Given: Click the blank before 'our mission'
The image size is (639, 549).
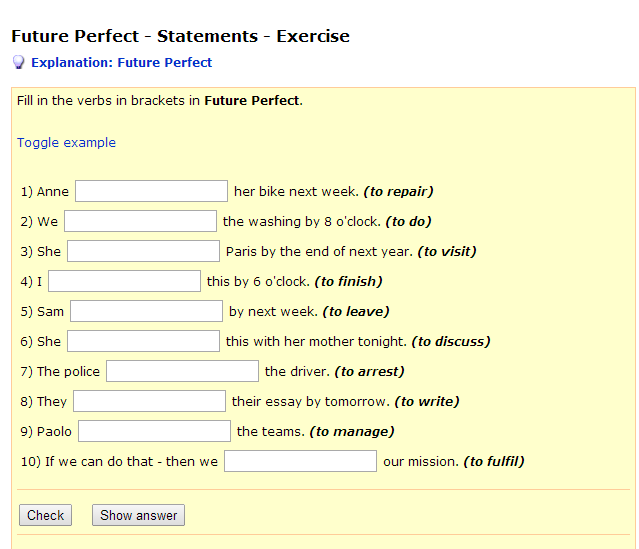Looking at the screenshot, I should (x=300, y=461).
